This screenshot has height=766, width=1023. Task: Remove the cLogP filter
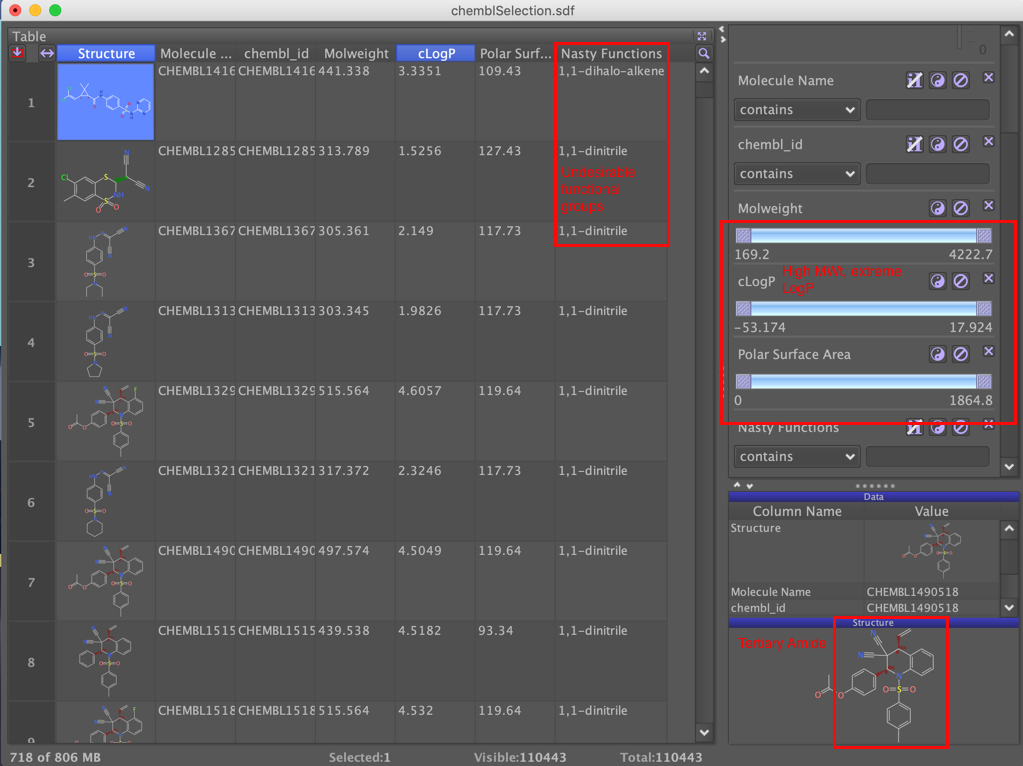(988, 279)
